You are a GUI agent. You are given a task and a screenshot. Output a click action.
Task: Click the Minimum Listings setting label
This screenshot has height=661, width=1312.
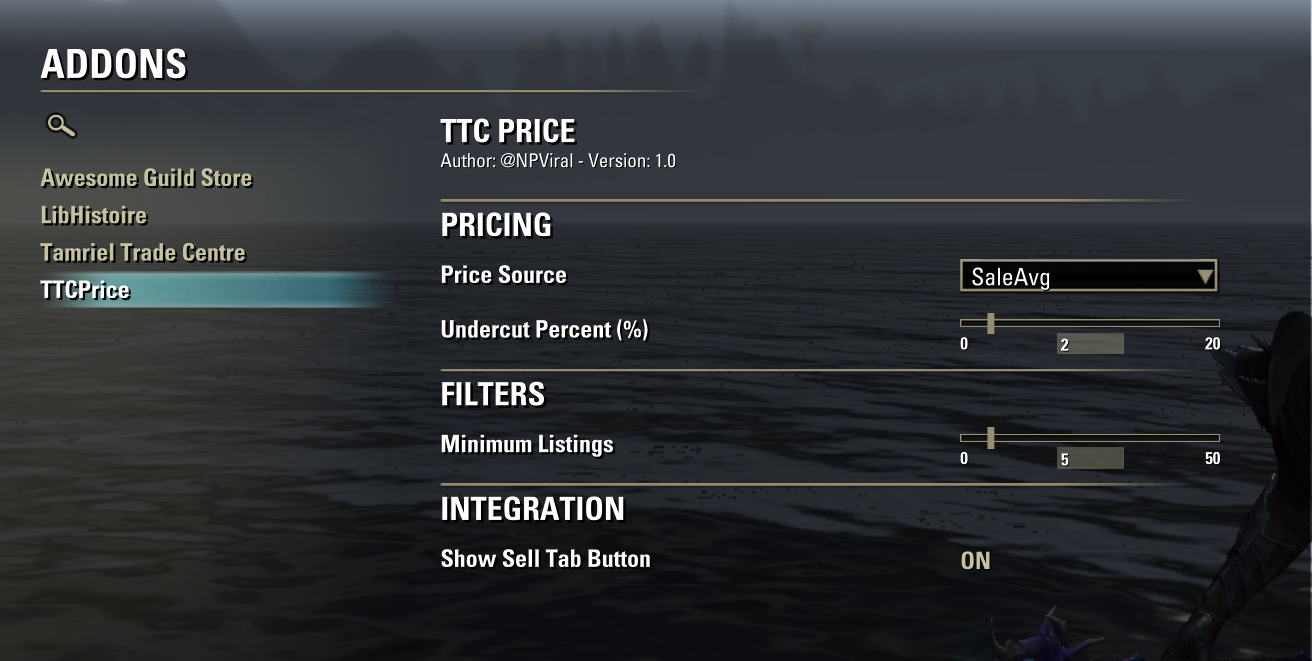(527, 444)
